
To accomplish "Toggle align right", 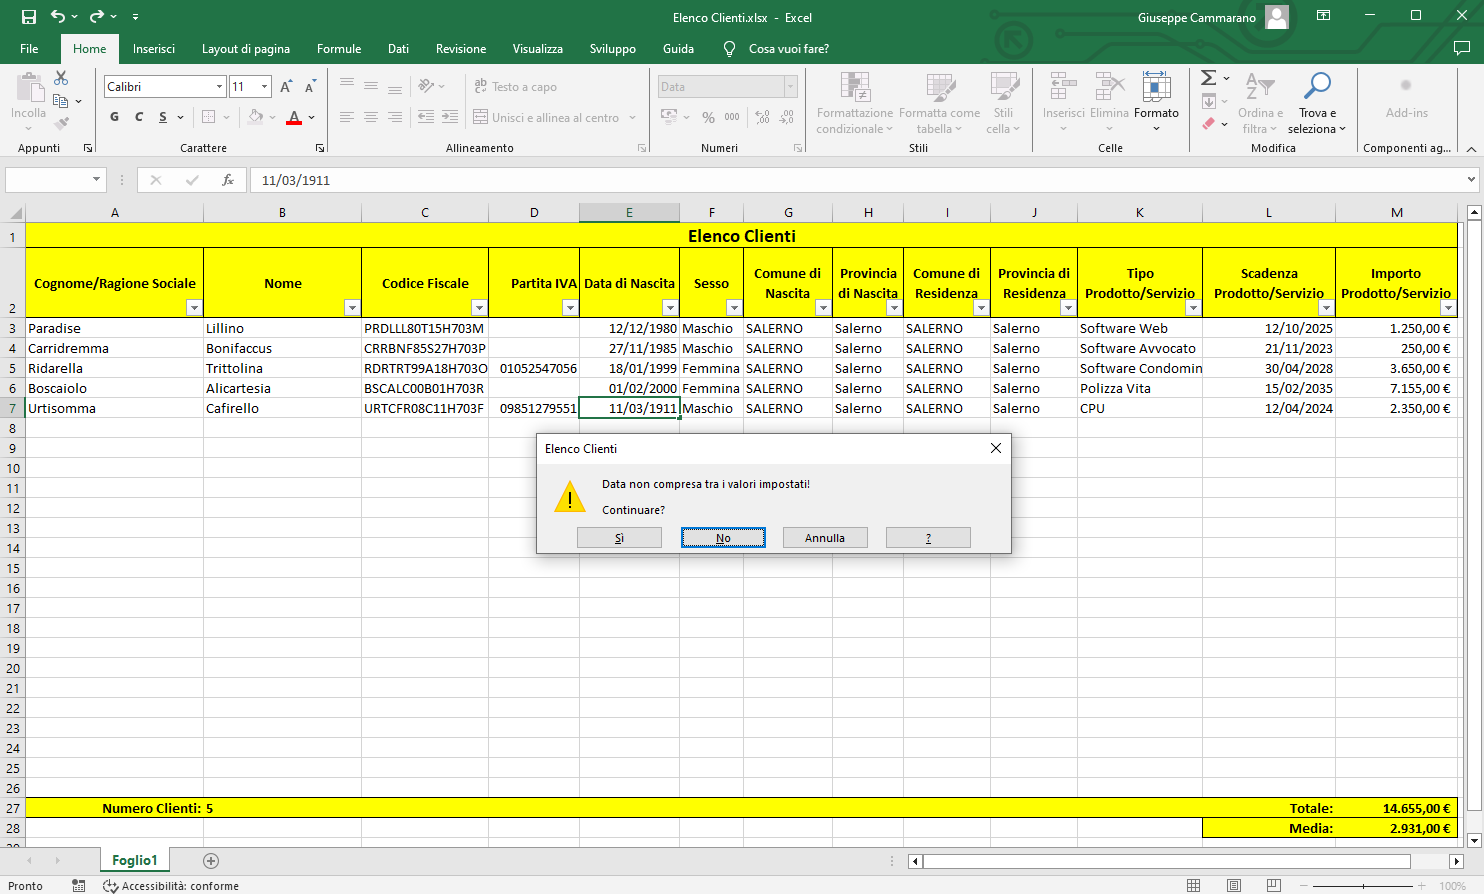I will tap(395, 117).
